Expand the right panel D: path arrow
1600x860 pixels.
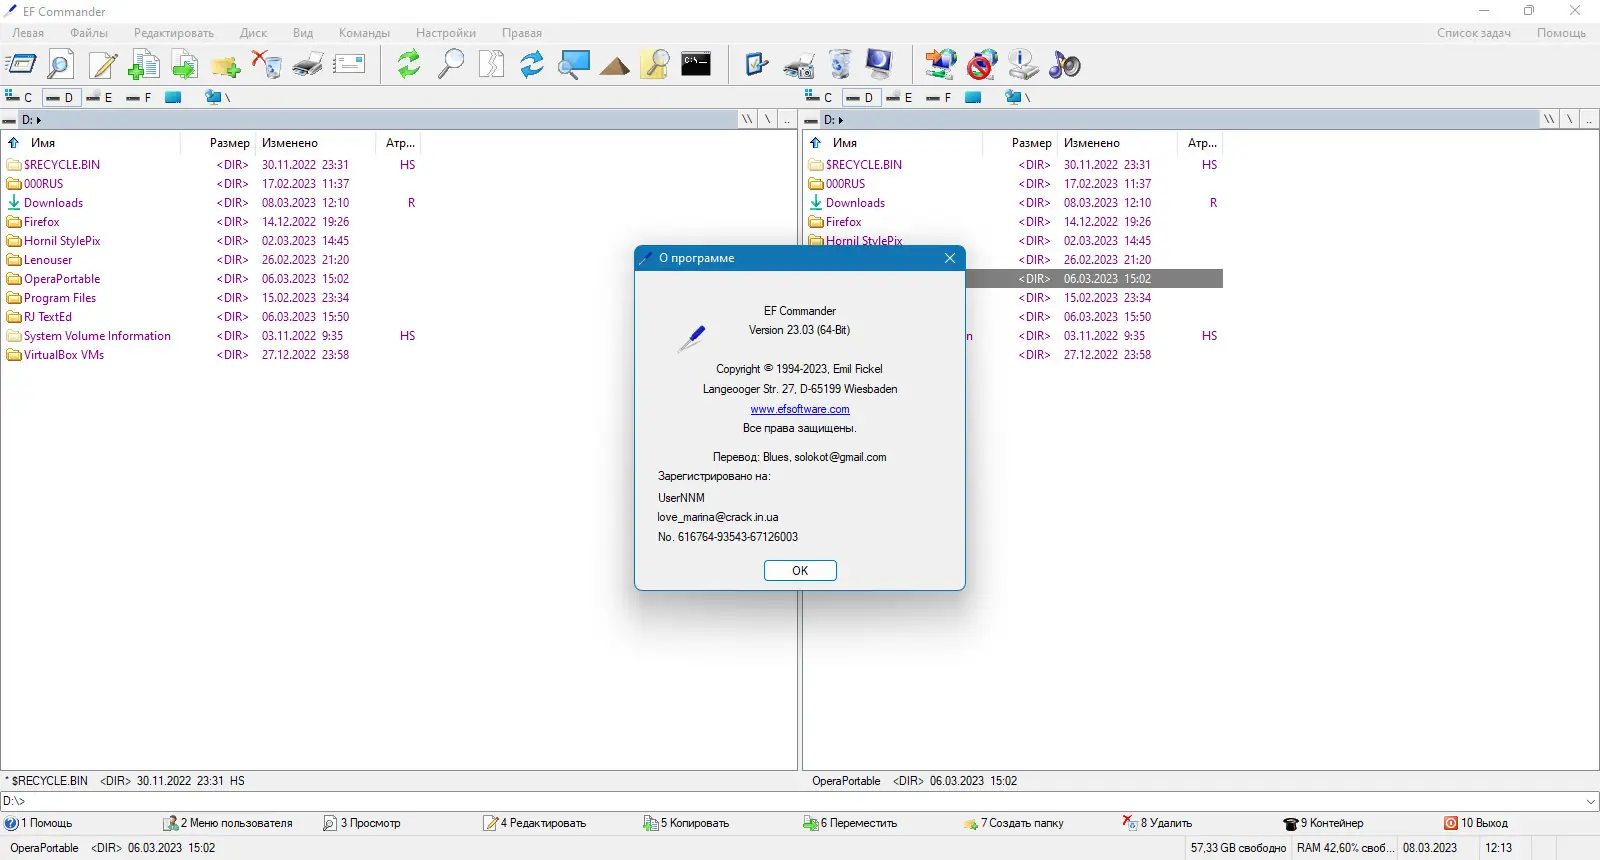[x=841, y=120]
